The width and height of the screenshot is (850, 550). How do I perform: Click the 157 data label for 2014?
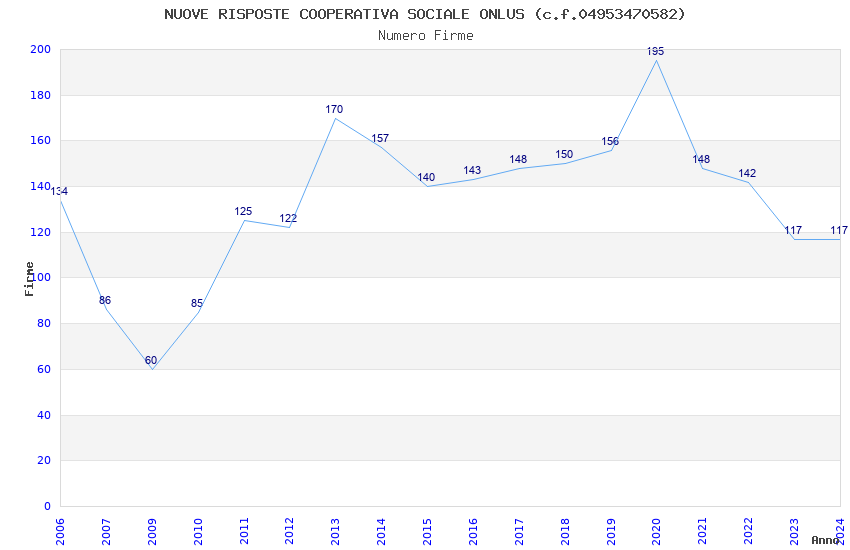tap(380, 139)
